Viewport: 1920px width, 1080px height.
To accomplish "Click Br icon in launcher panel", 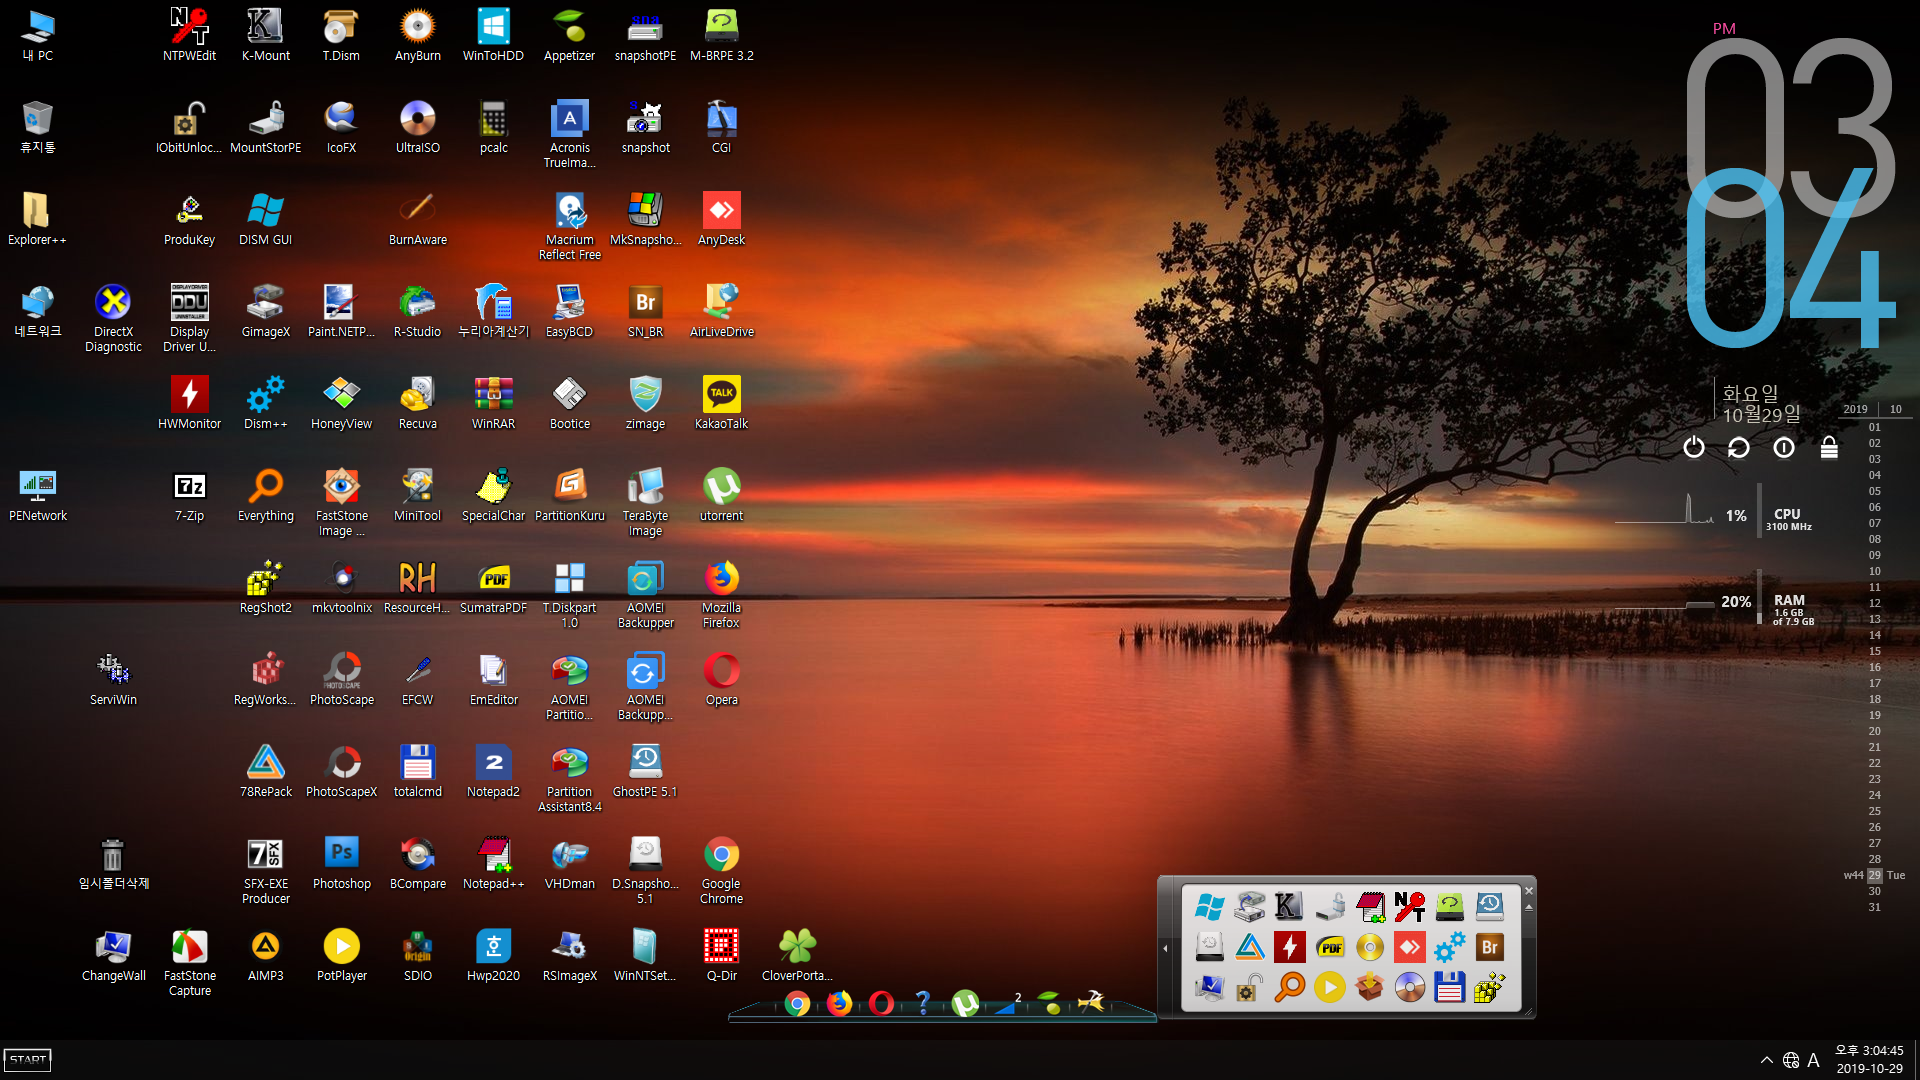I will point(1490,947).
